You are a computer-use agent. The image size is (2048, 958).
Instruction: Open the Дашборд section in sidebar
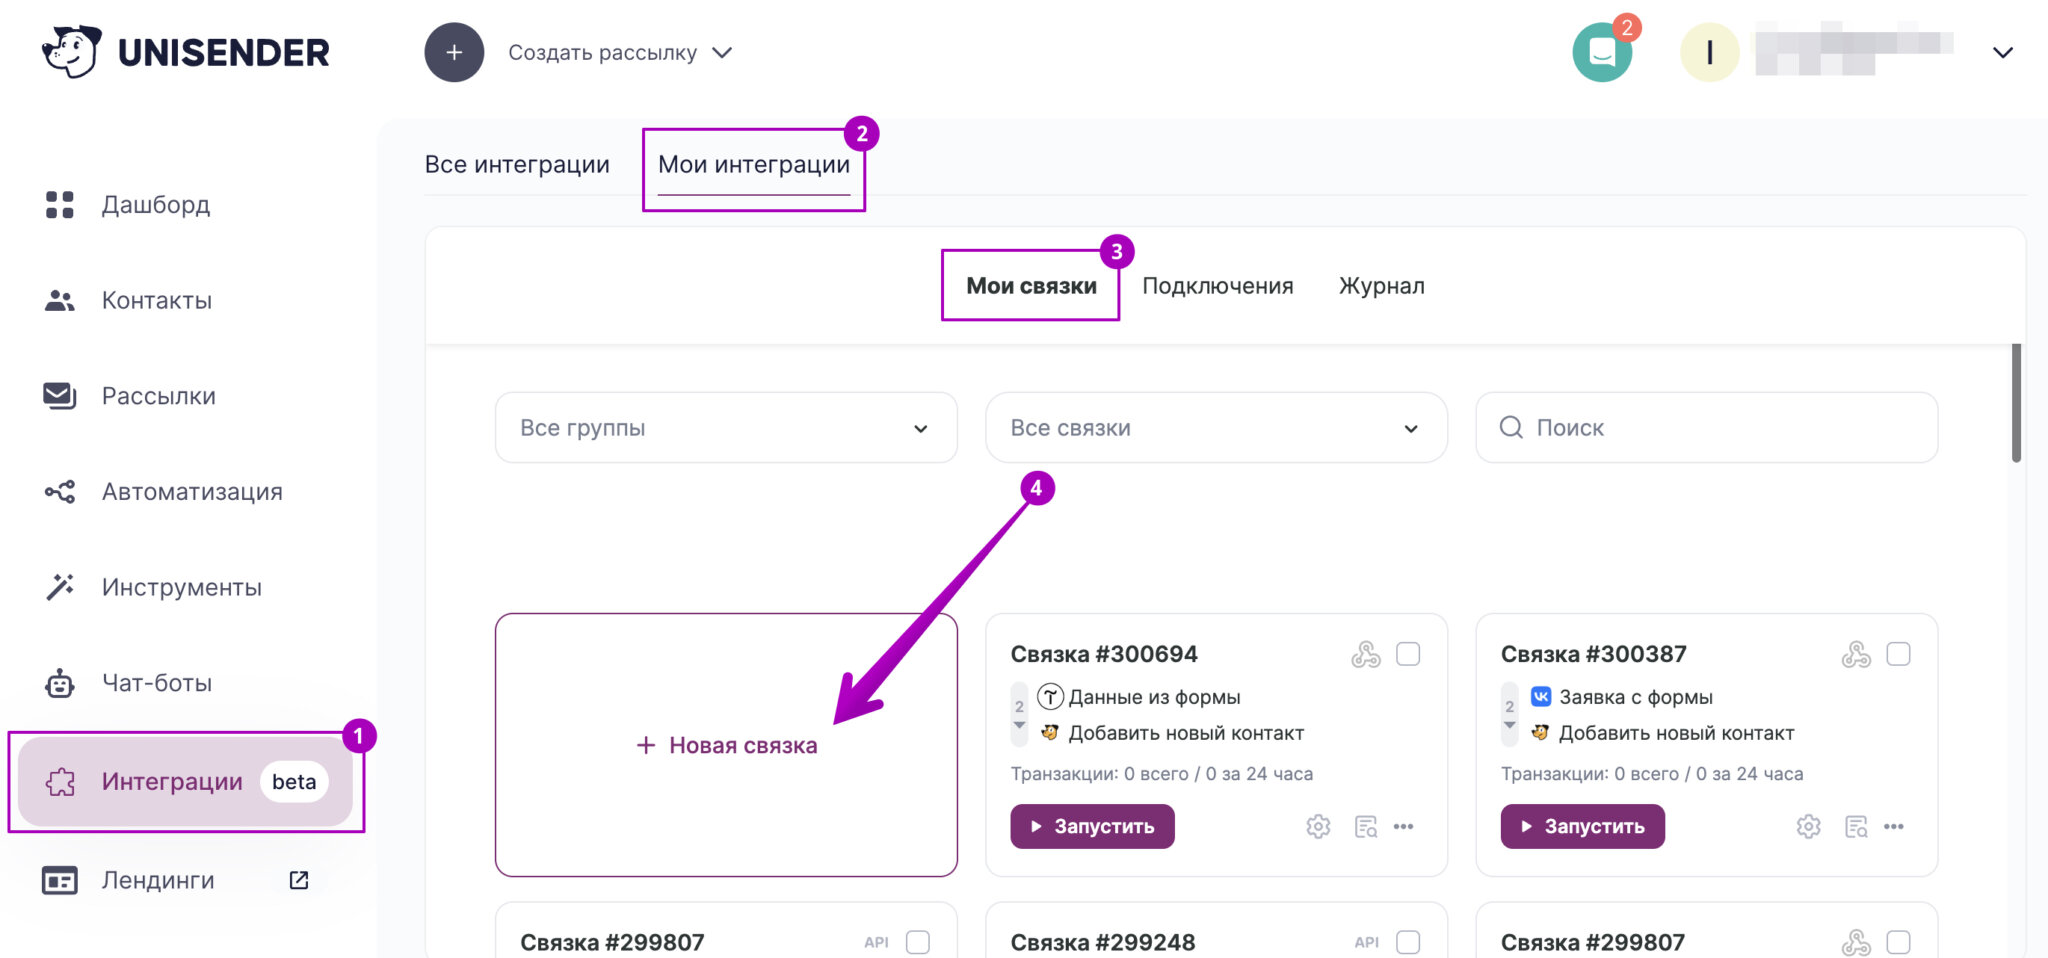(155, 205)
